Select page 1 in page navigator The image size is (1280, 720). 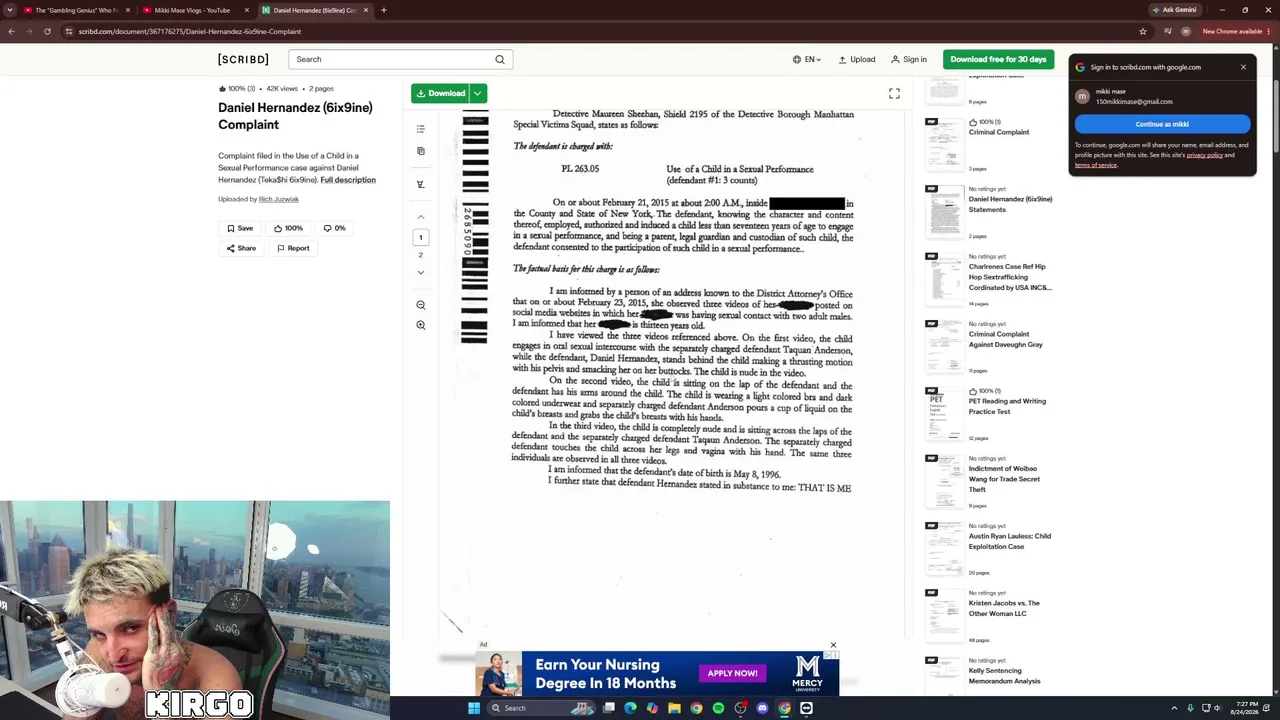pos(421,237)
